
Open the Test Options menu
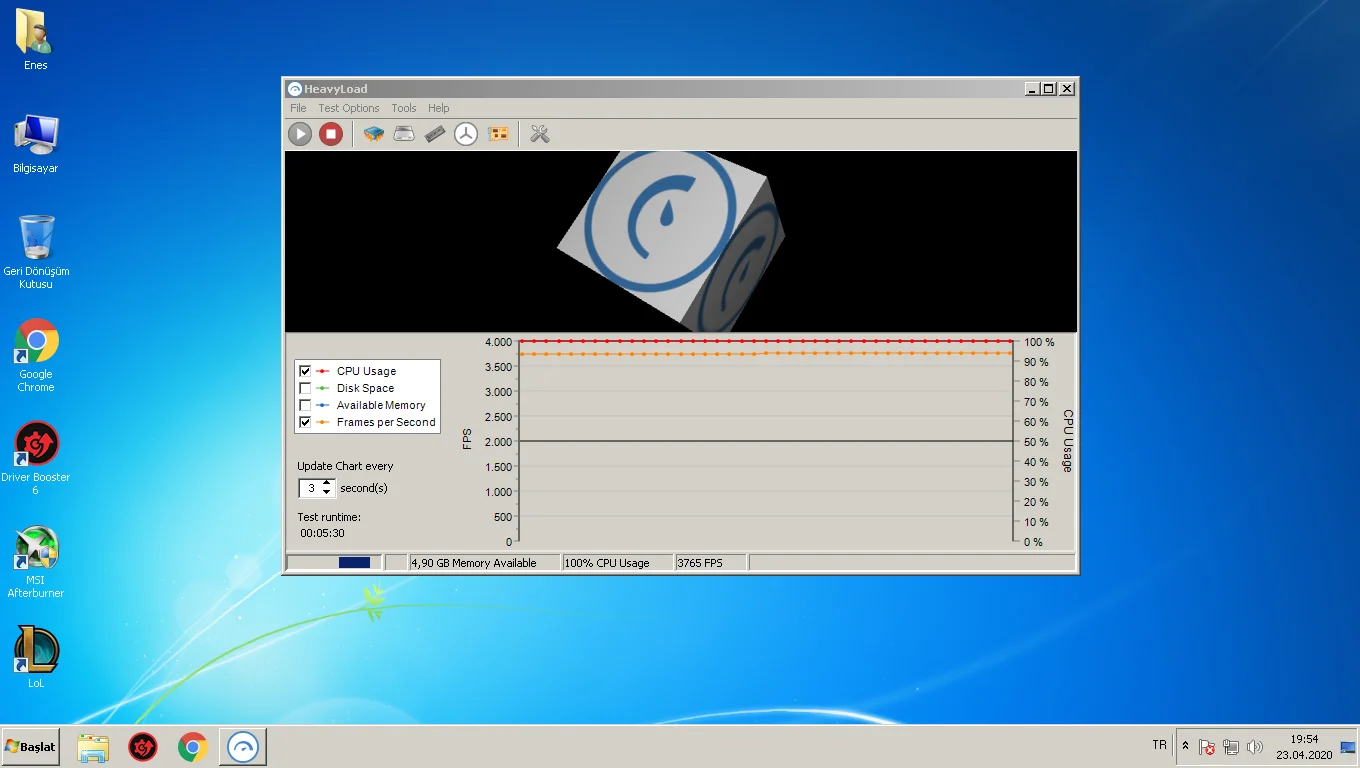click(349, 108)
